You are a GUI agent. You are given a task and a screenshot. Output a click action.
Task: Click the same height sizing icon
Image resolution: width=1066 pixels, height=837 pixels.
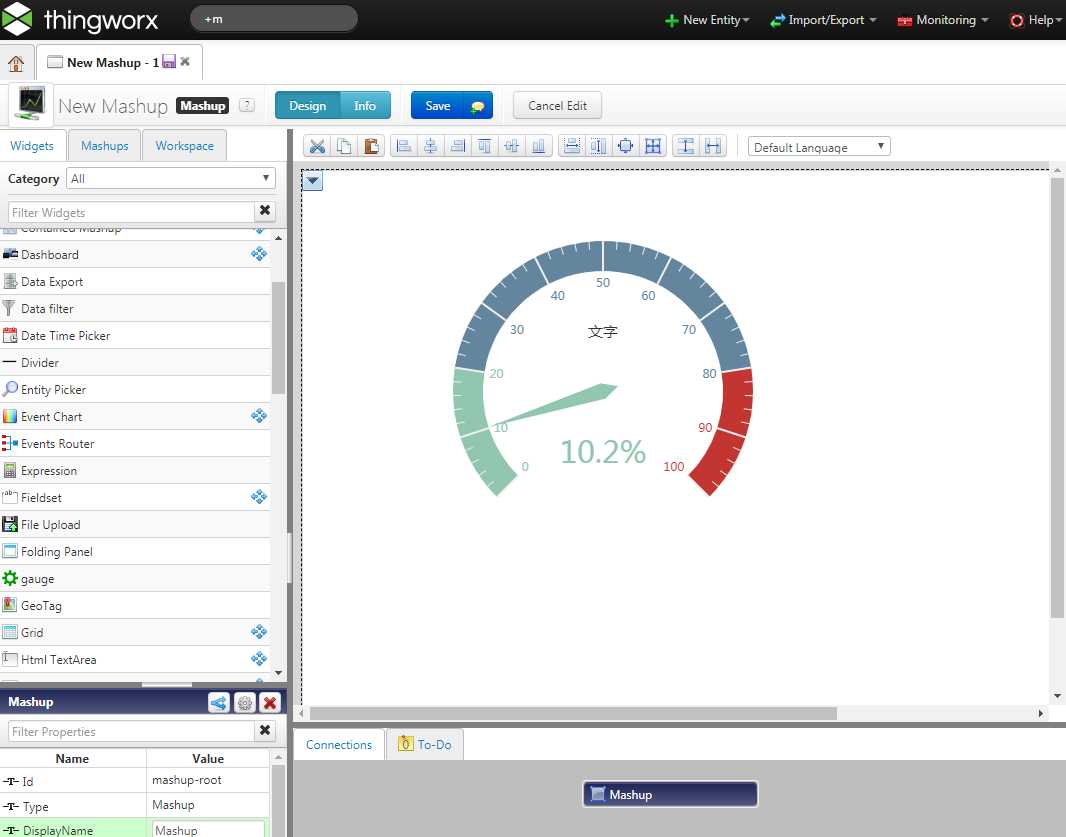click(686, 146)
